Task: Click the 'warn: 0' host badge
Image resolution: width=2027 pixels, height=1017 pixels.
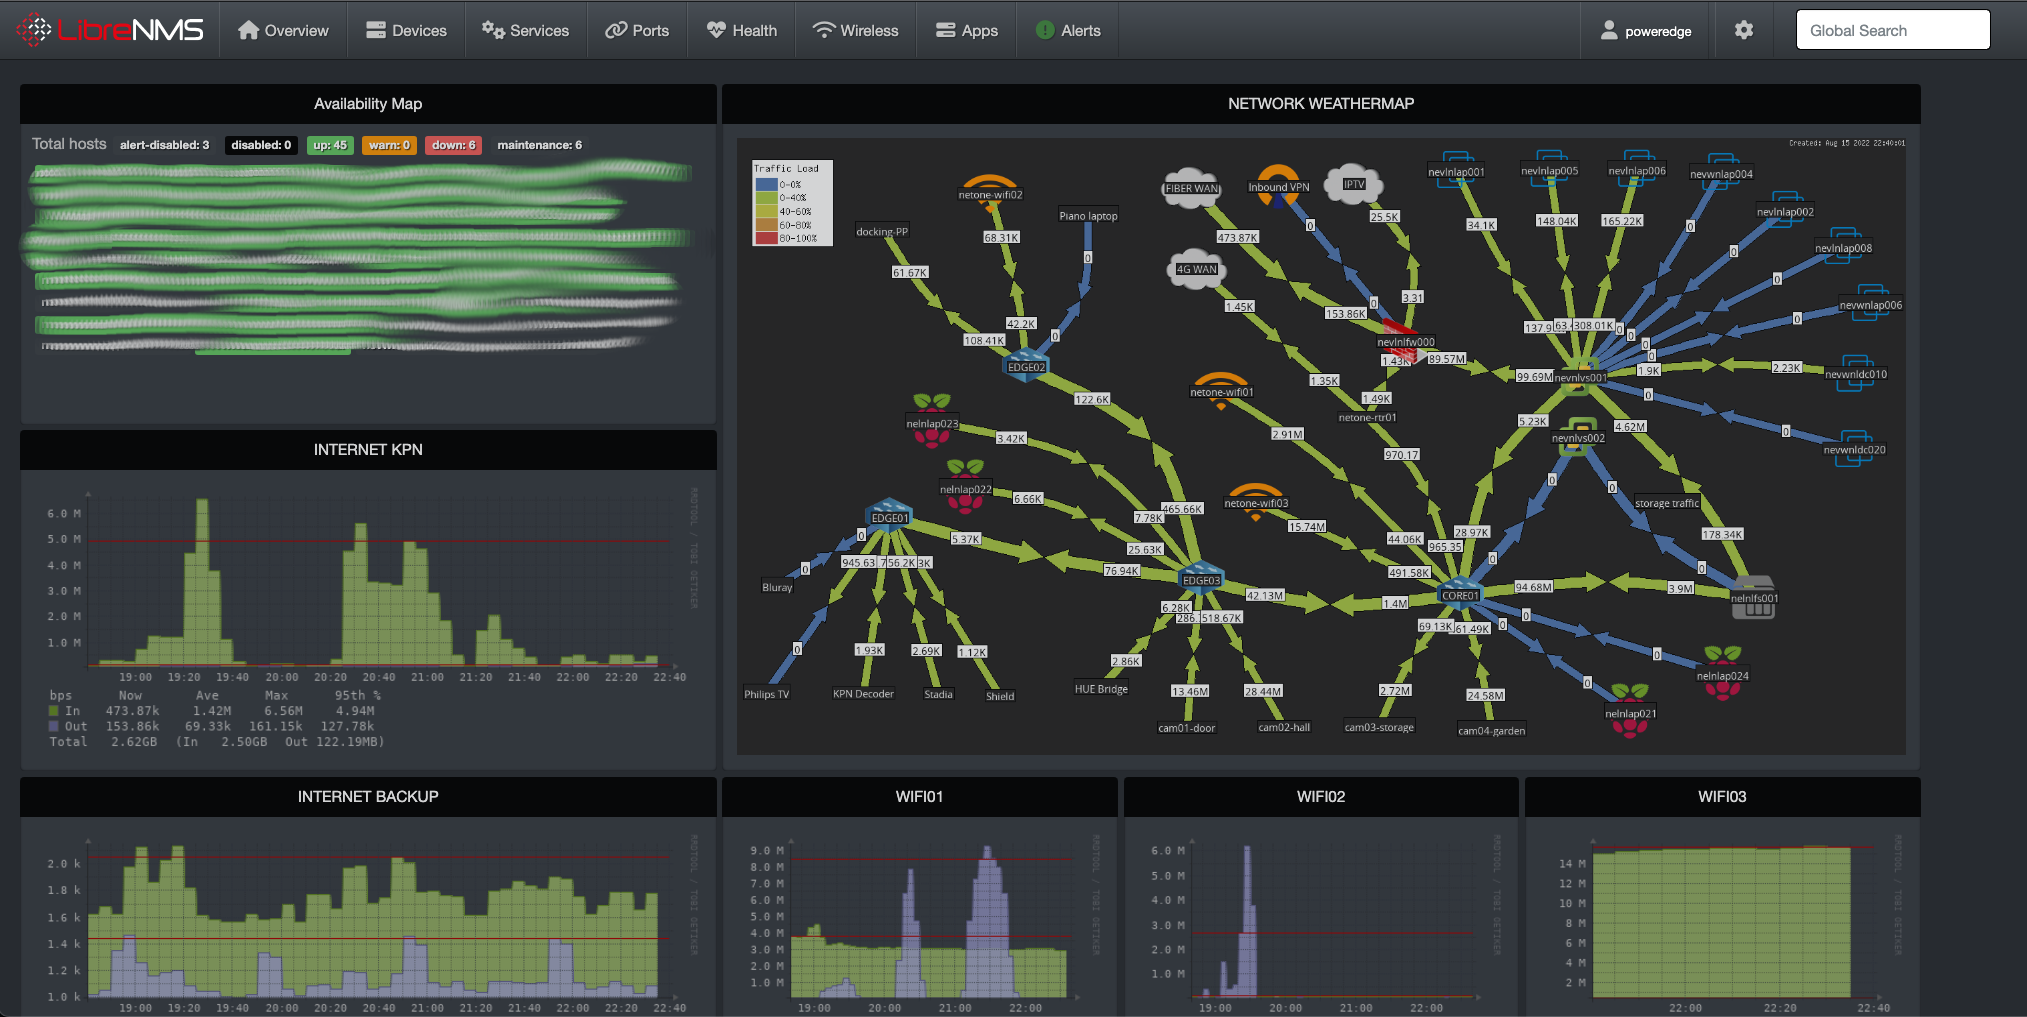Action: click(x=389, y=145)
